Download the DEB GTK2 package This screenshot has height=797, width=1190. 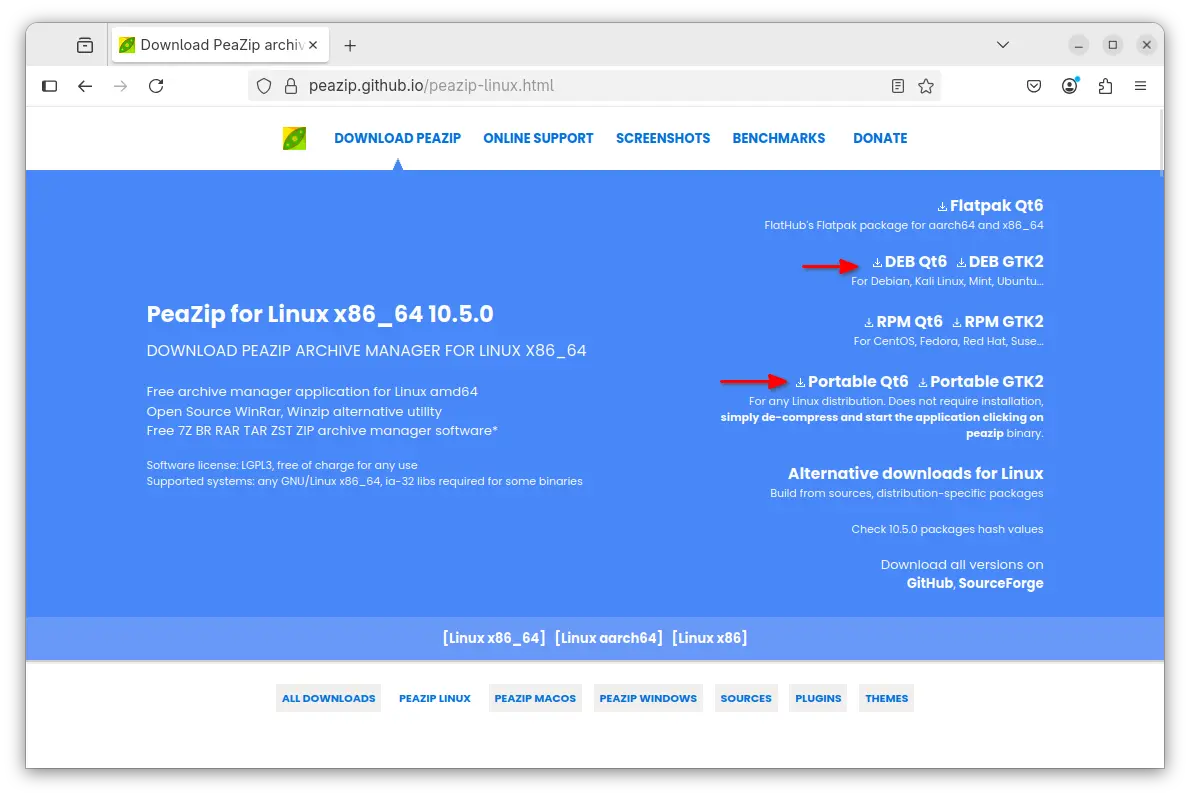[1000, 262]
